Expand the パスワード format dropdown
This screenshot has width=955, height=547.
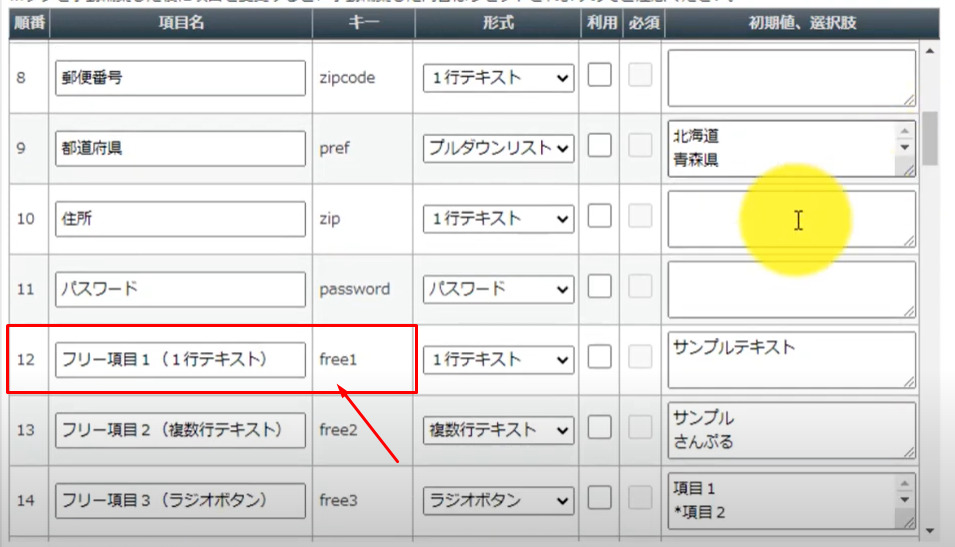[x=499, y=289]
